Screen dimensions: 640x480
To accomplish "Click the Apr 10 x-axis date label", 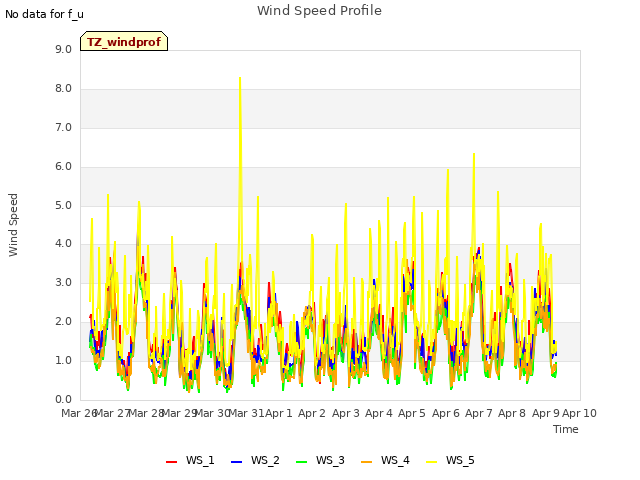I will click(579, 413).
